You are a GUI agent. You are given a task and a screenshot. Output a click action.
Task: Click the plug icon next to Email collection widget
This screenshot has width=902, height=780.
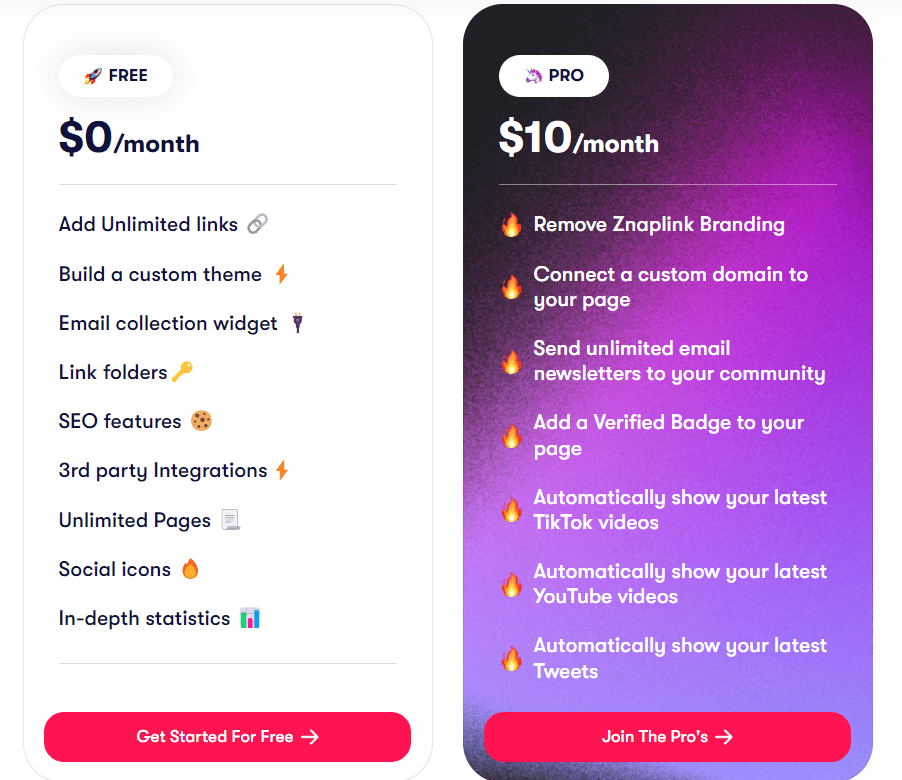(294, 322)
